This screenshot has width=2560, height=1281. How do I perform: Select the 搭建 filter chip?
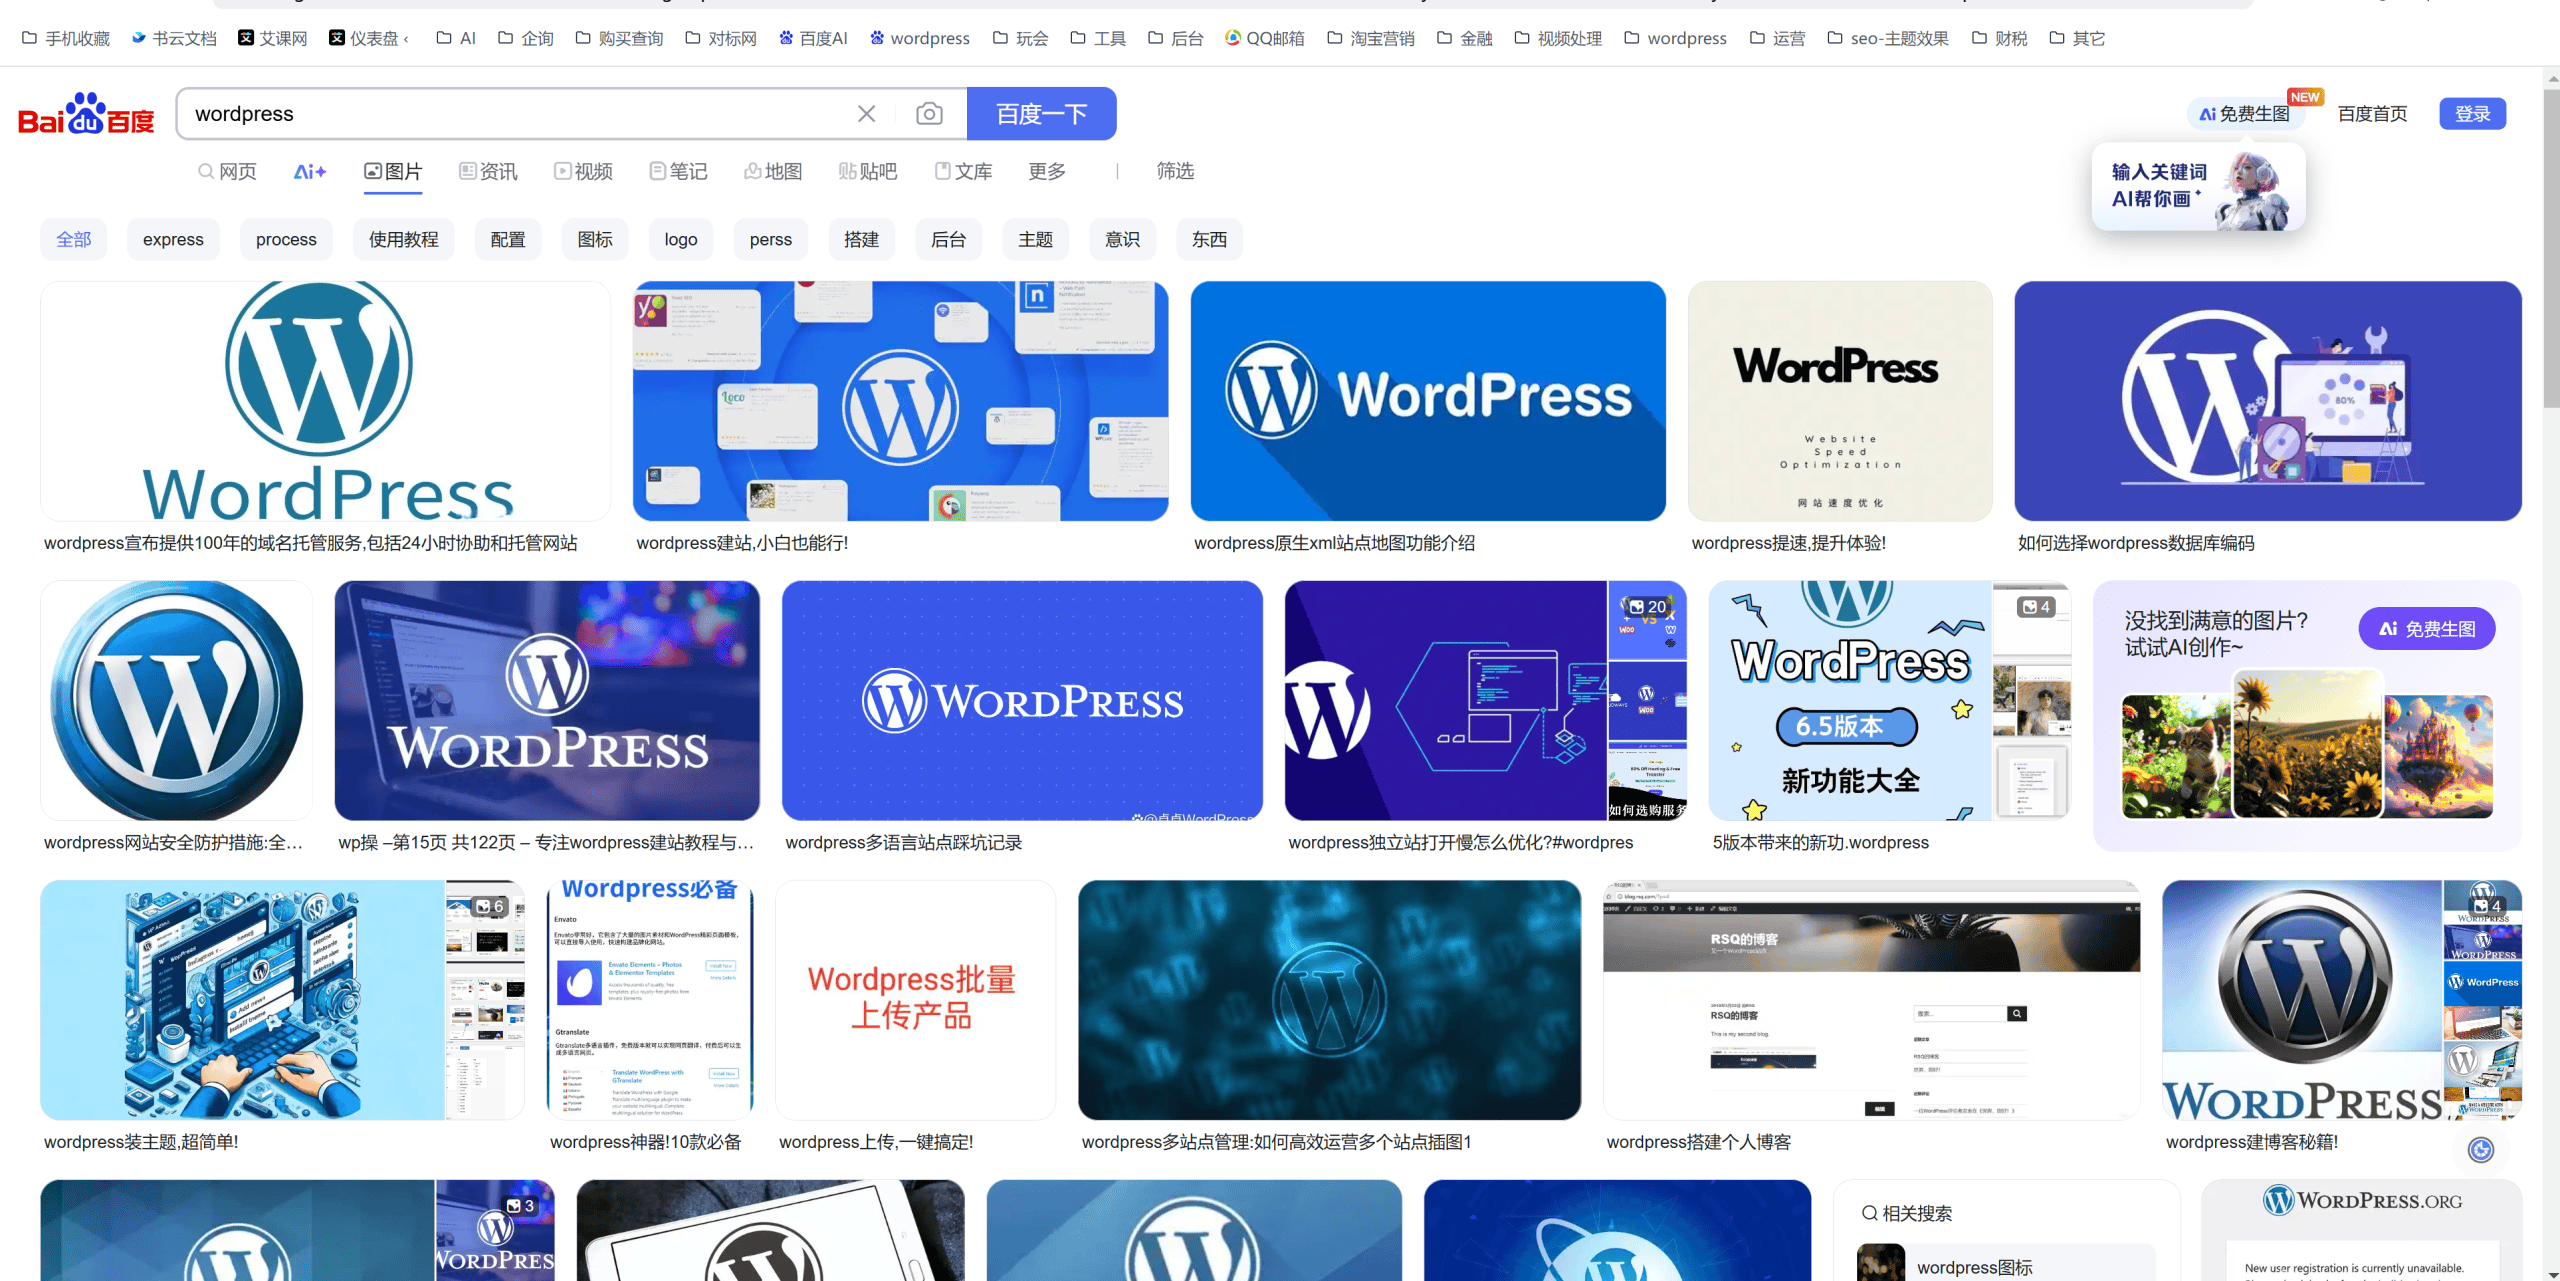(x=862, y=240)
